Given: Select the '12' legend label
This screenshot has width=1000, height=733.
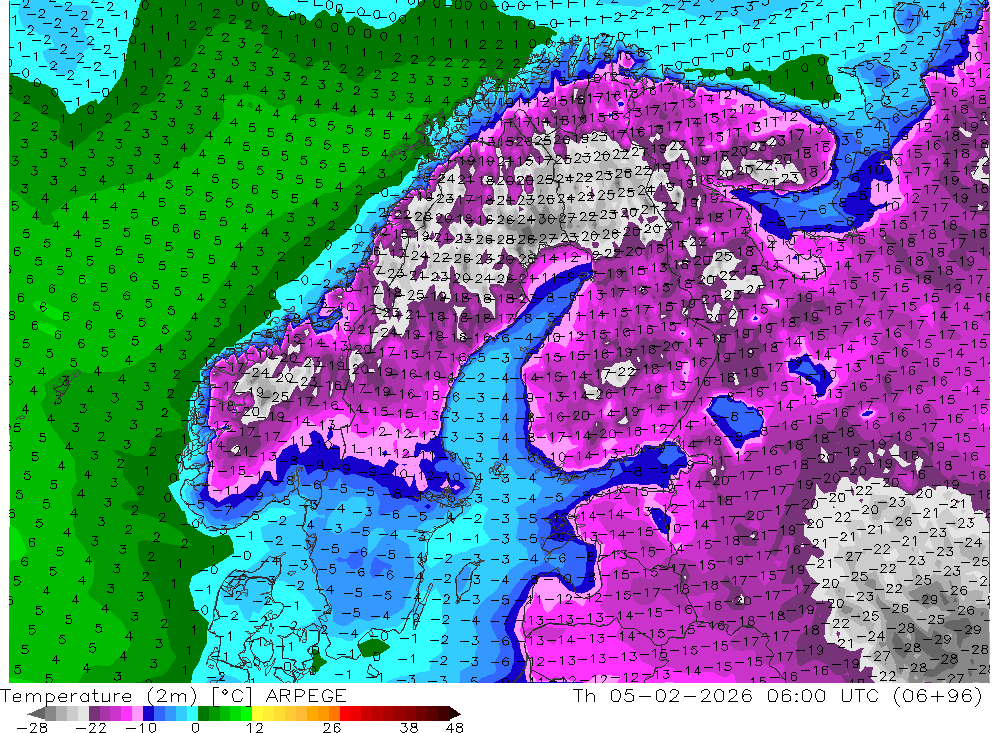Looking at the screenshot, I should (254, 727).
